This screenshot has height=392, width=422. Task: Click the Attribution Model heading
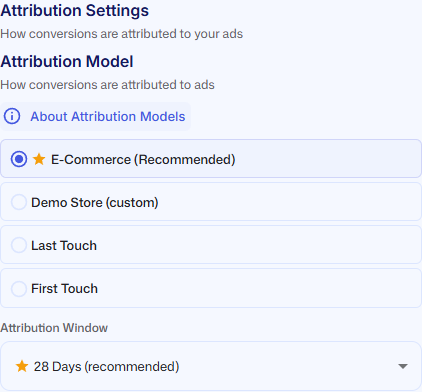tap(67, 62)
